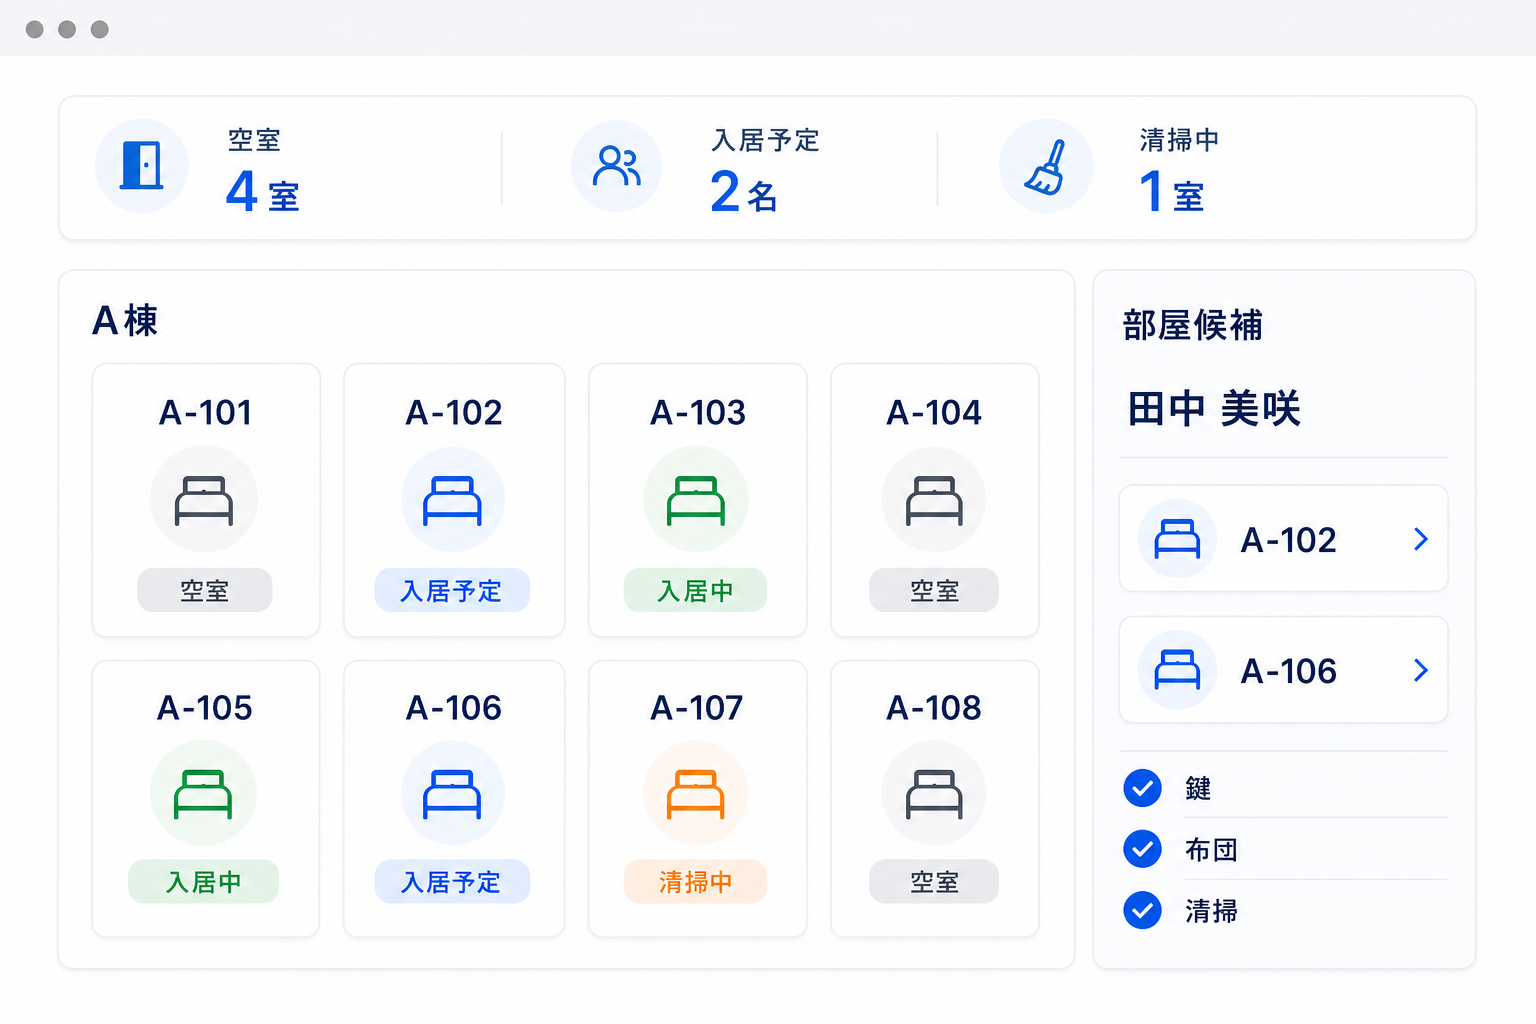Click the people icon for 入居予定
Screen dimensions: 1536x1024
pyautogui.click(x=617, y=166)
